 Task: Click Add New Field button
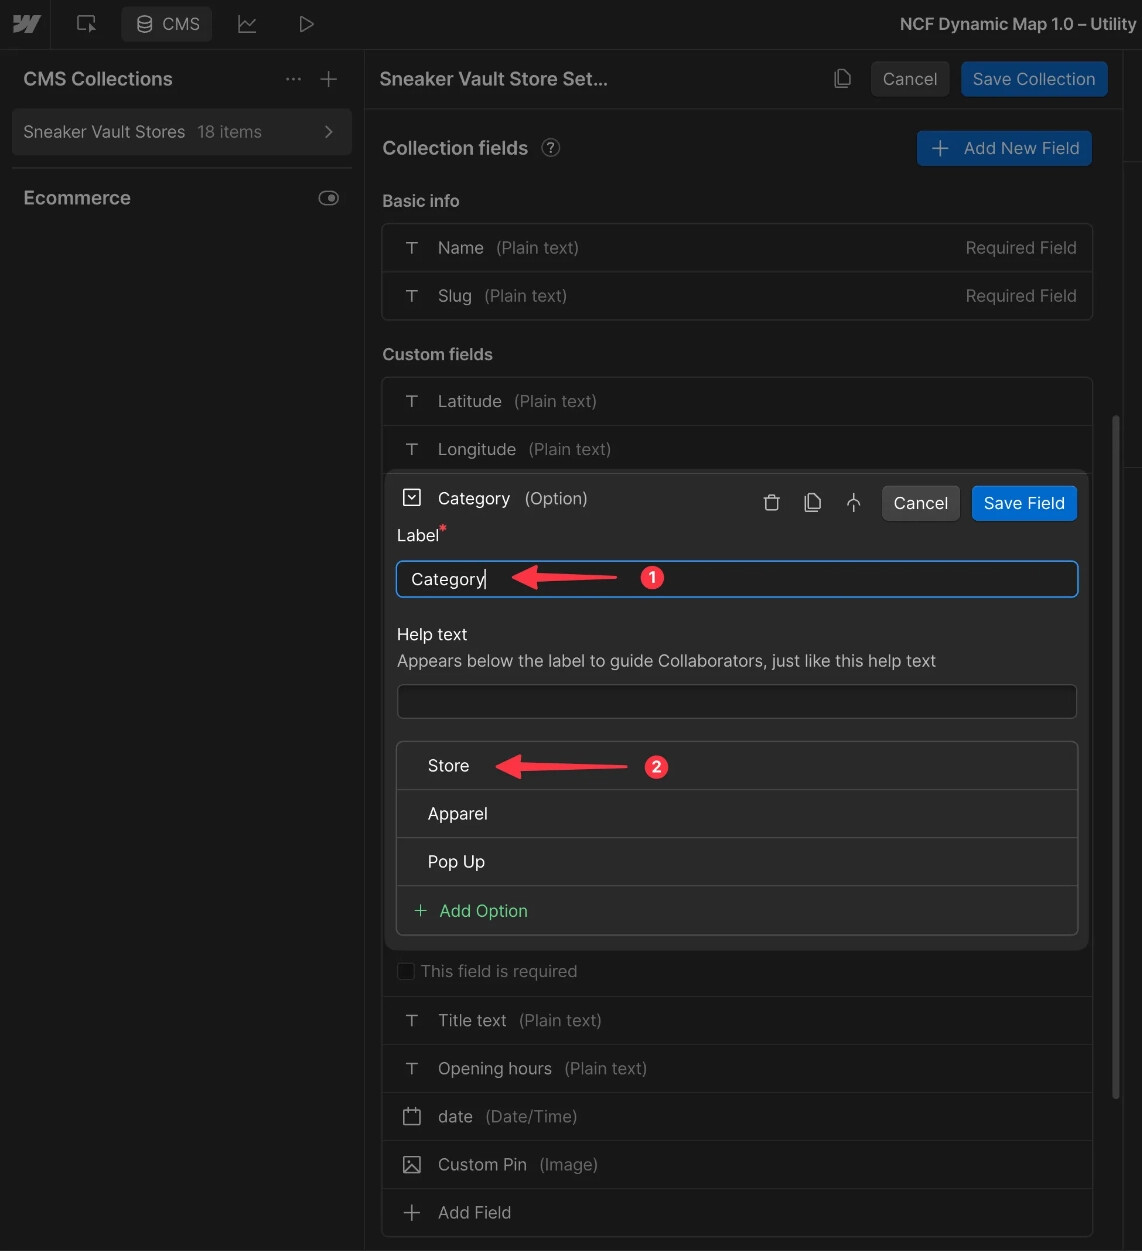(x=1004, y=148)
